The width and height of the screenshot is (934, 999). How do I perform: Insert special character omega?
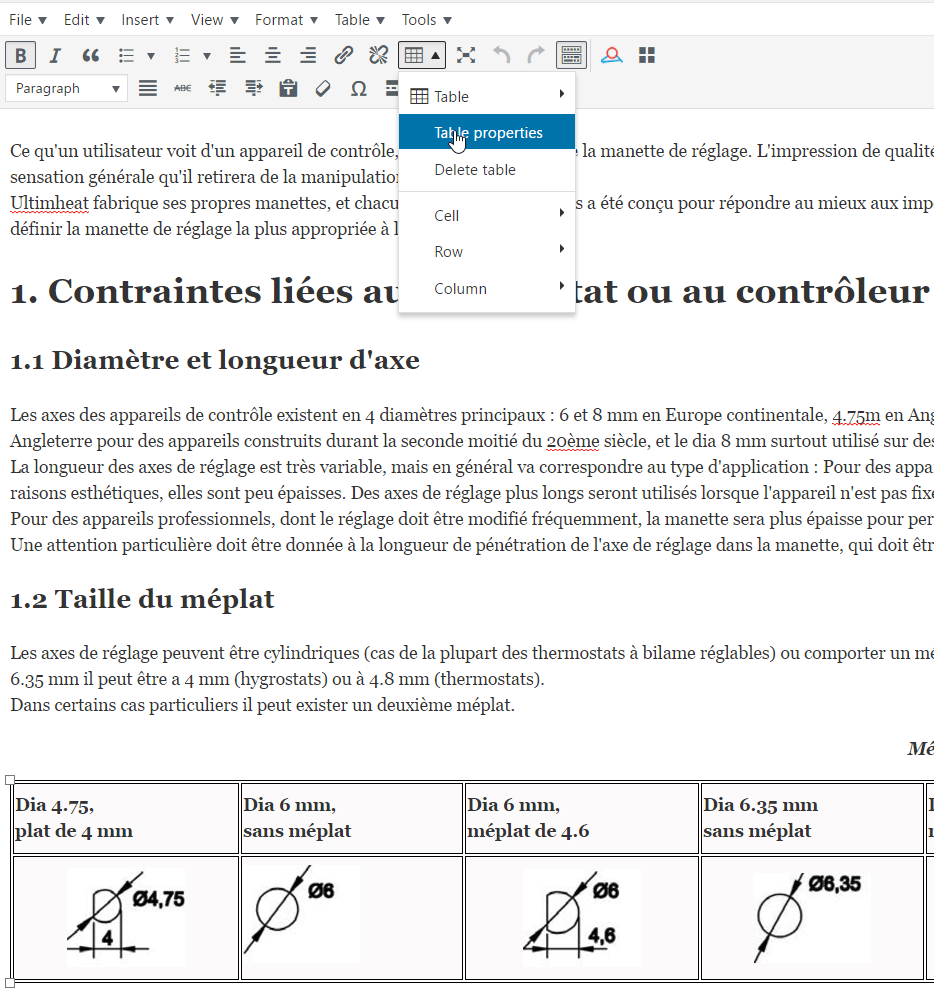coord(359,88)
